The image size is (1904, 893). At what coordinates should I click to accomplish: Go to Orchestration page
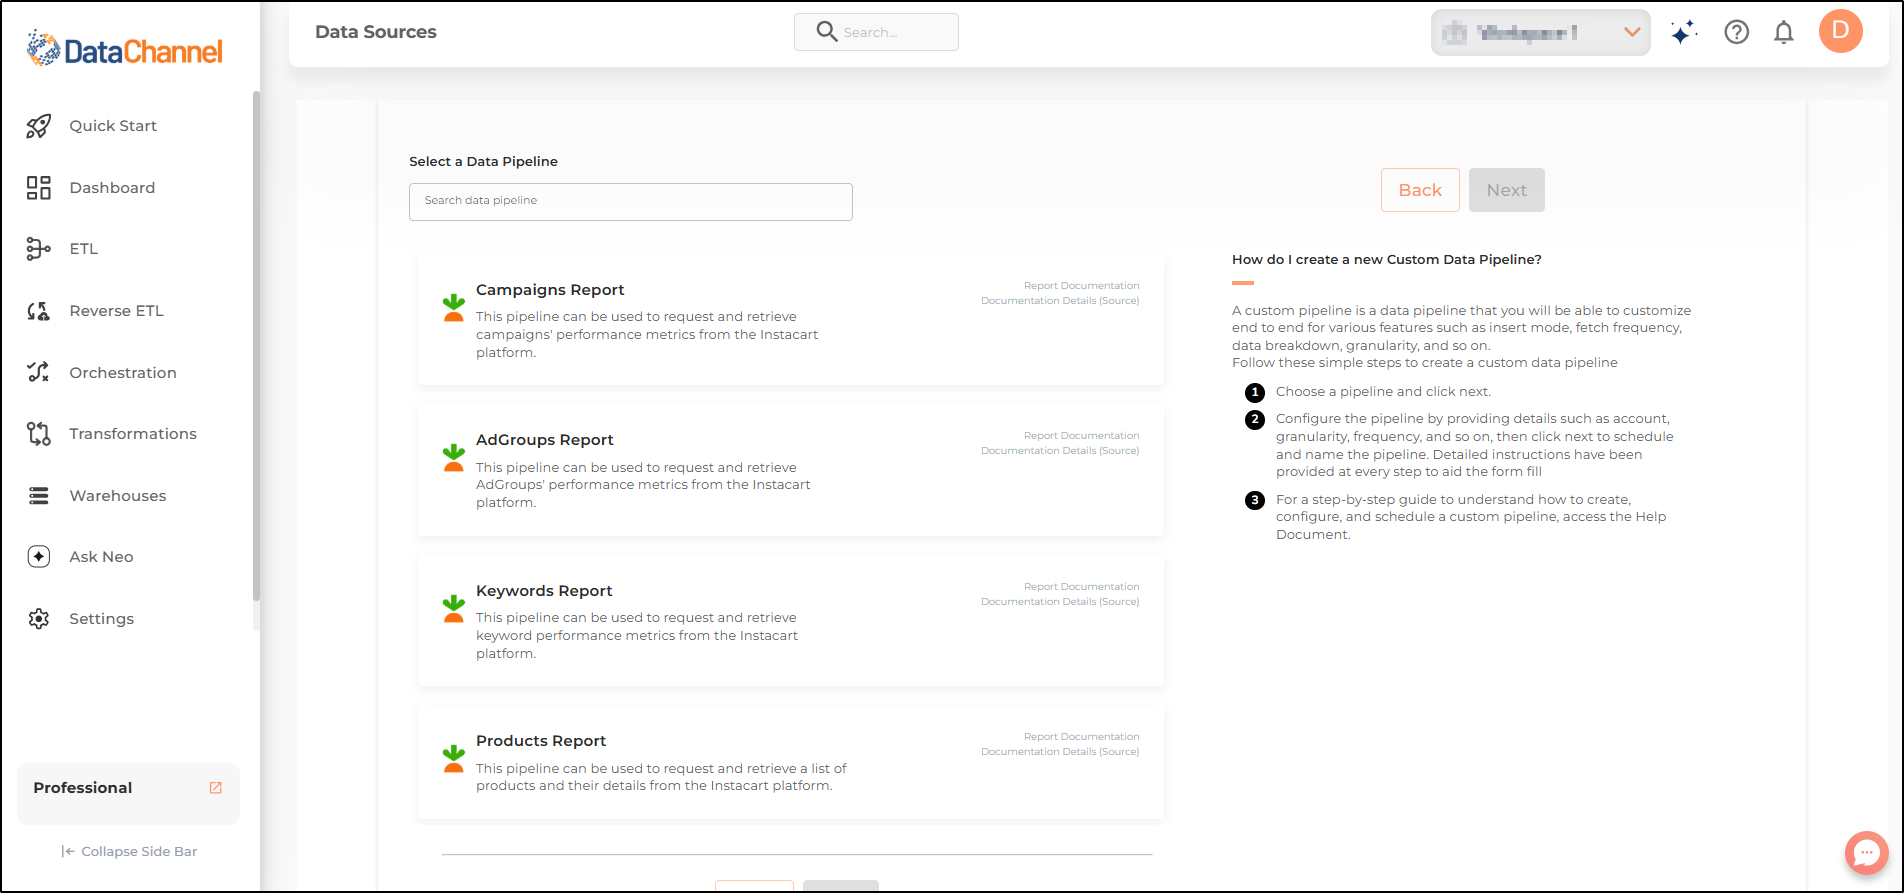tap(123, 373)
